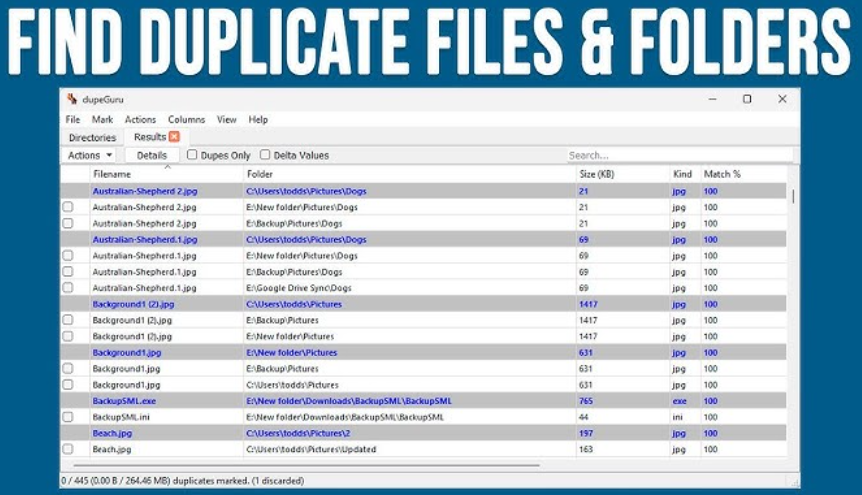Screen dimensions: 862x495
Task: Open the Actions menu in menu bar
Action: point(140,119)
